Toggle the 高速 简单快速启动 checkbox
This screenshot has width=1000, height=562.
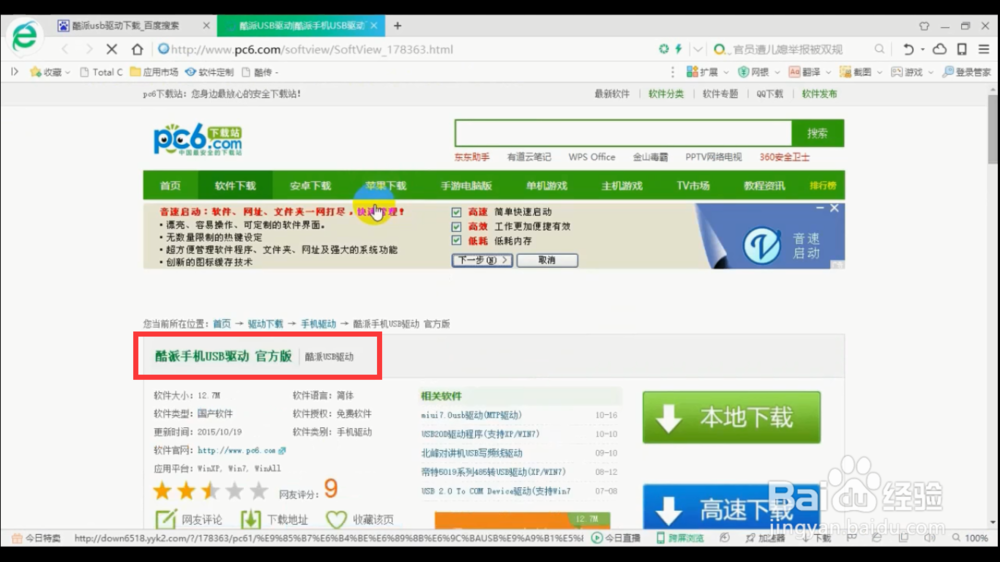456,212
